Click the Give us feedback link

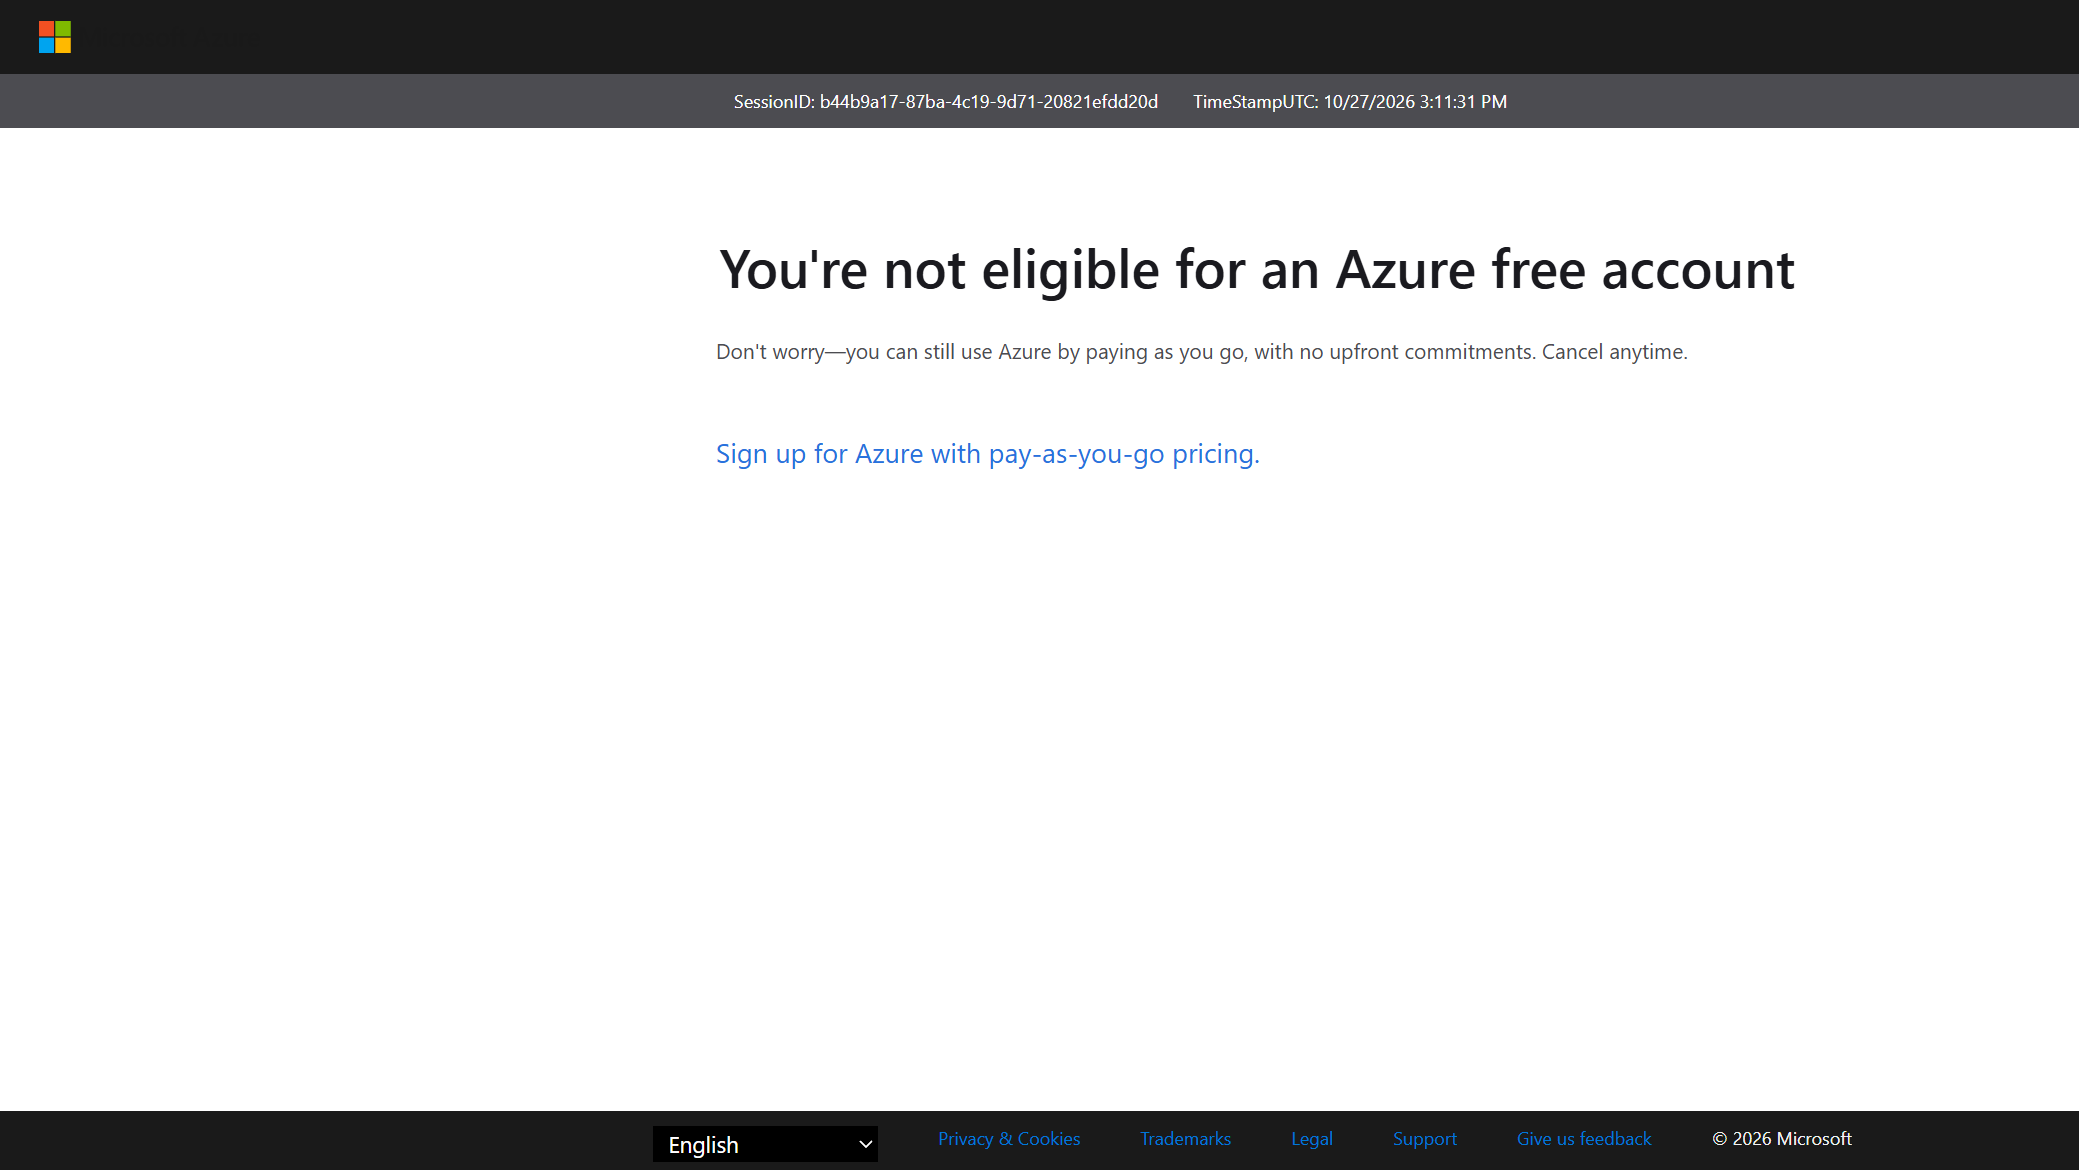point(1584,1139)
